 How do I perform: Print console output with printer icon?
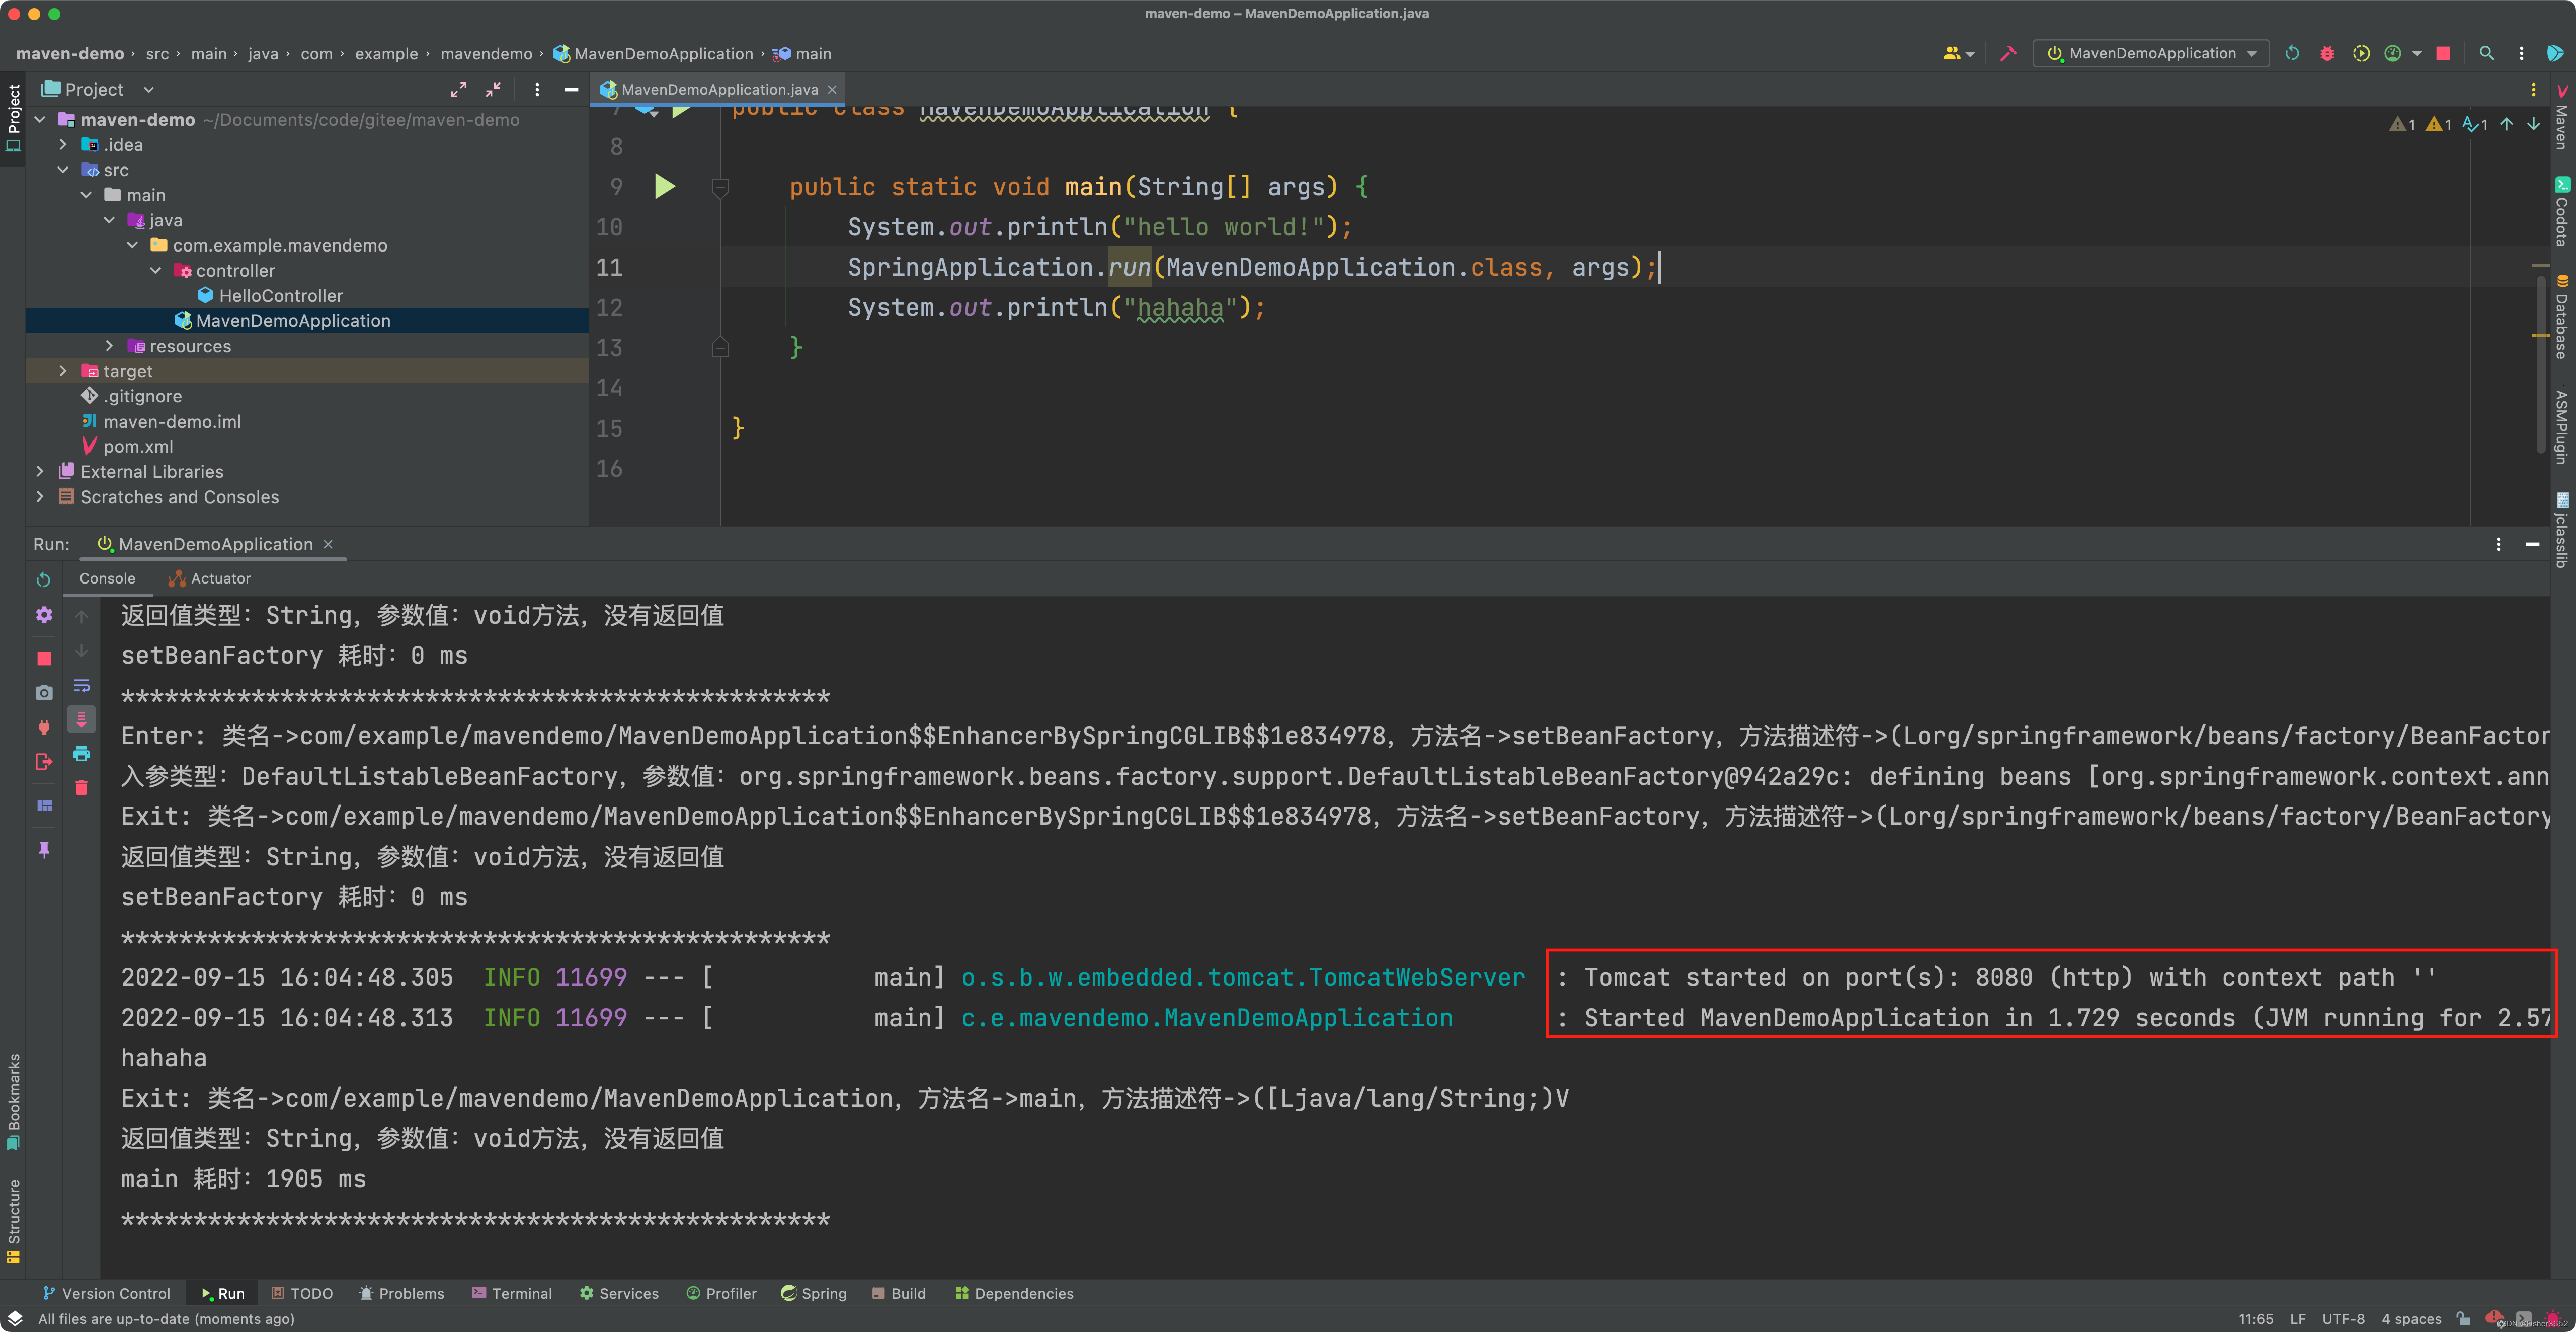(82, 754)
